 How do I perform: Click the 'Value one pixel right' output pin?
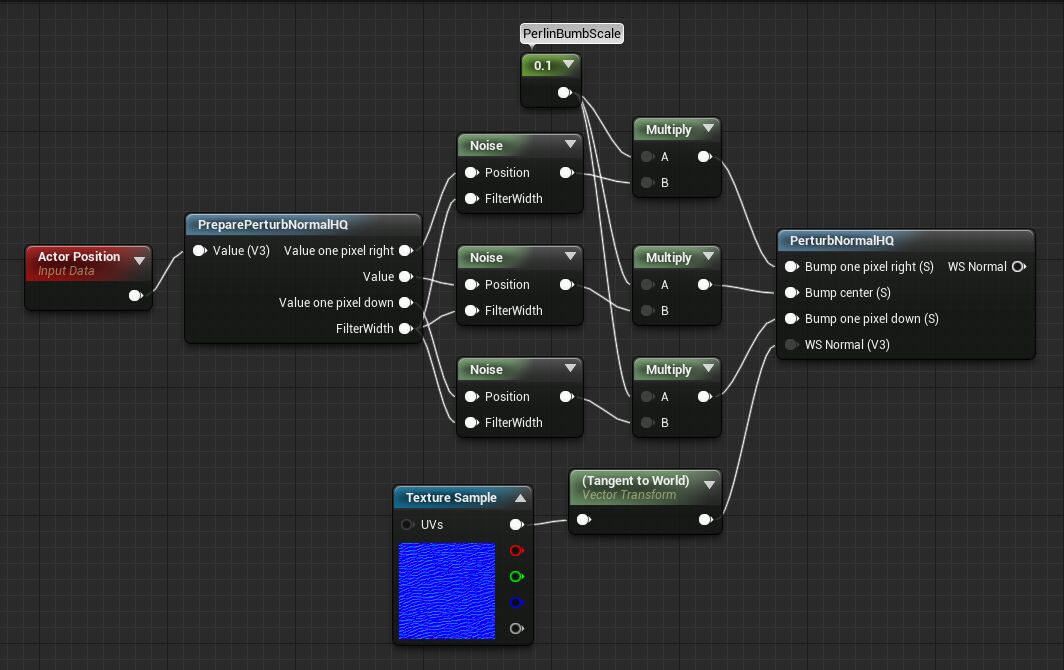405,251
